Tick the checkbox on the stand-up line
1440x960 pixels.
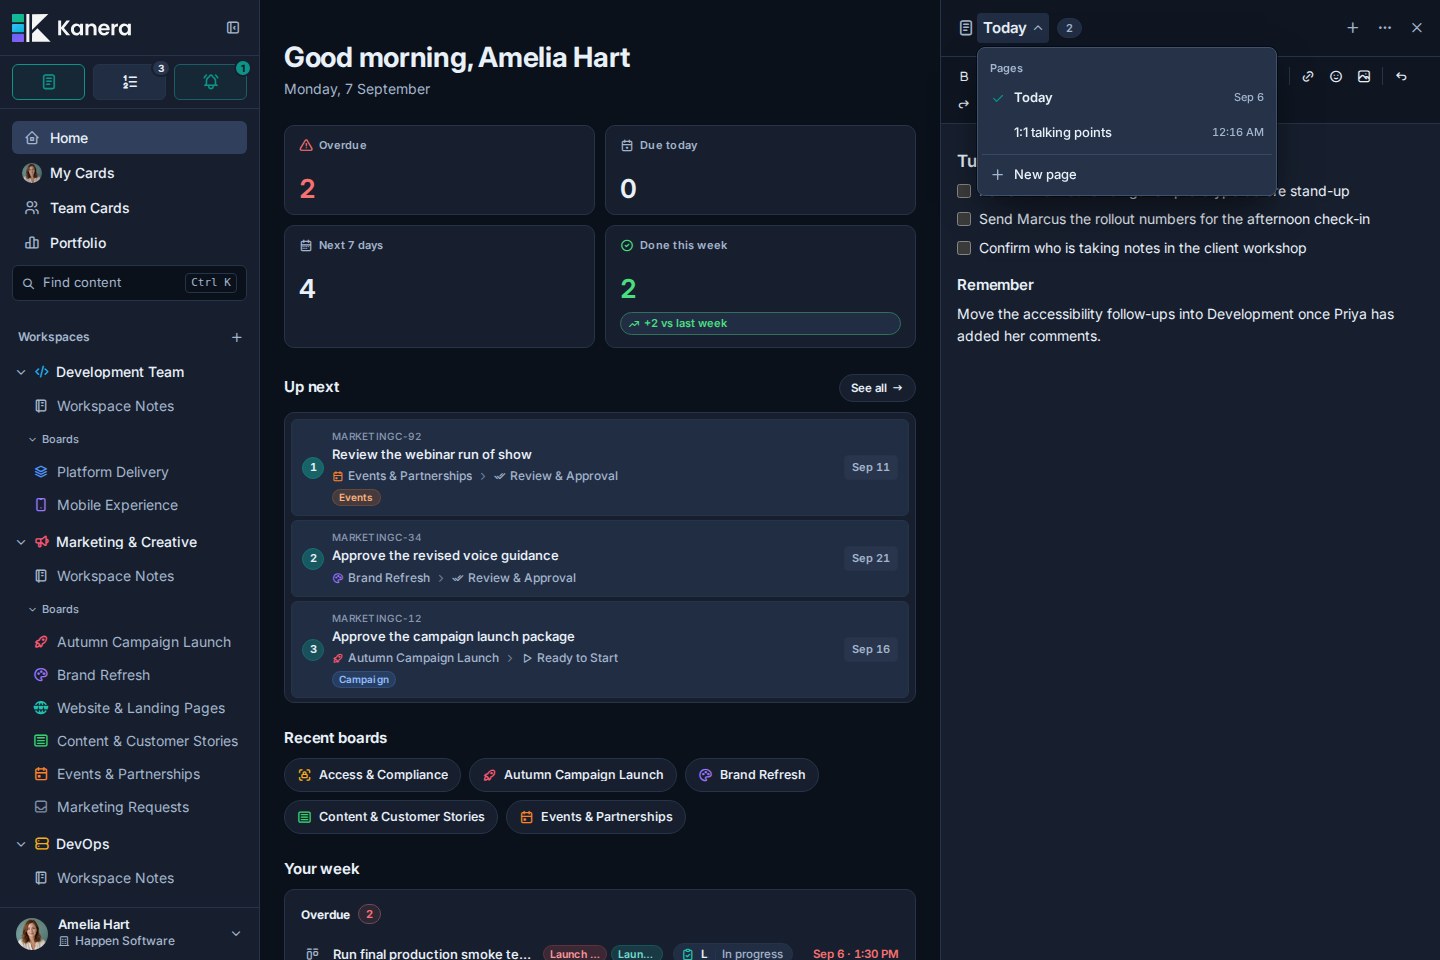coord(964,191)
